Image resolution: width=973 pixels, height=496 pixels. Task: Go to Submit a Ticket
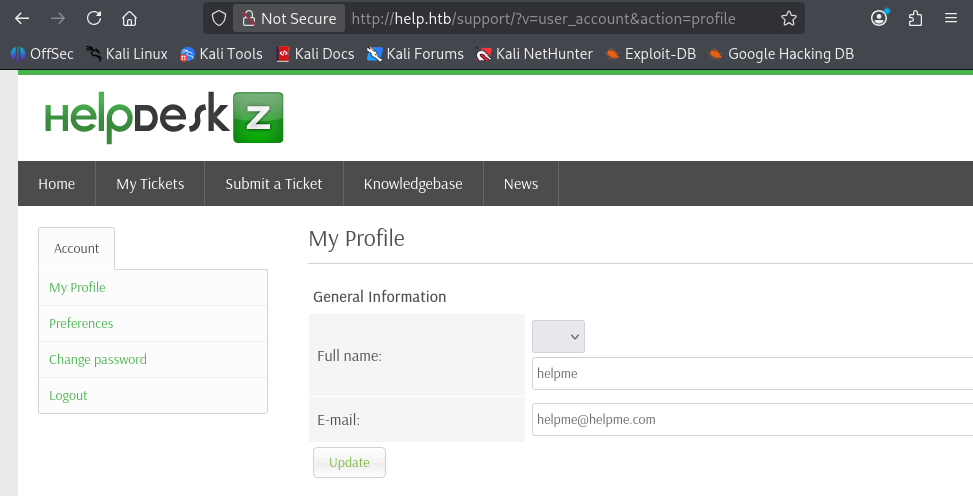[274, 184]
